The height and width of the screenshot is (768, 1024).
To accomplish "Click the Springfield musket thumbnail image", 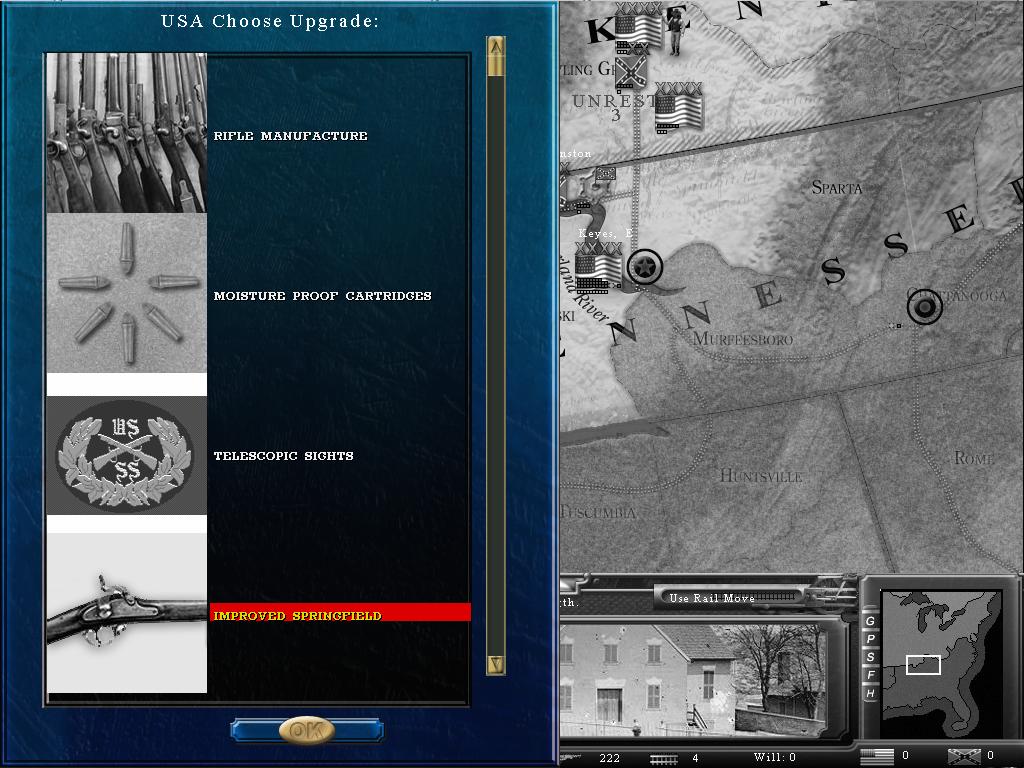I will (x=127, y=613).
